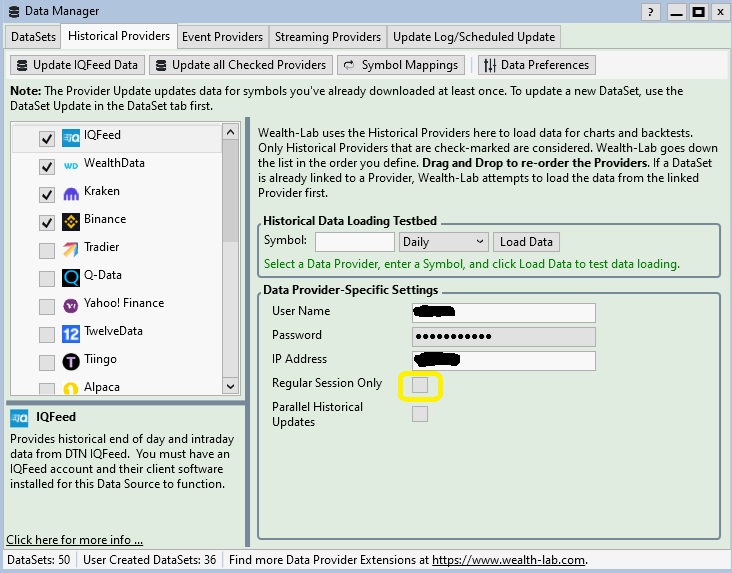Click the Tiingo provider icon
The height and width of the screenshot is (573, 732).
point(72,361)
